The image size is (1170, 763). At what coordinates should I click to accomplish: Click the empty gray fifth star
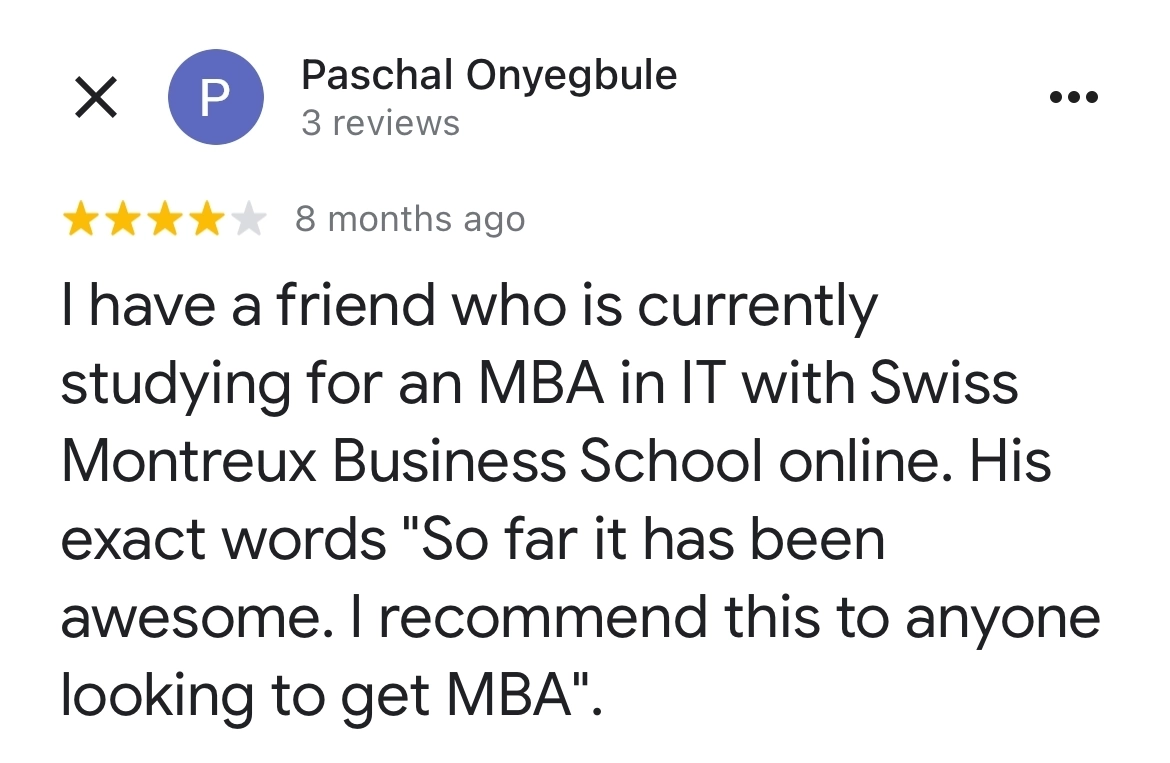point(249,220)
